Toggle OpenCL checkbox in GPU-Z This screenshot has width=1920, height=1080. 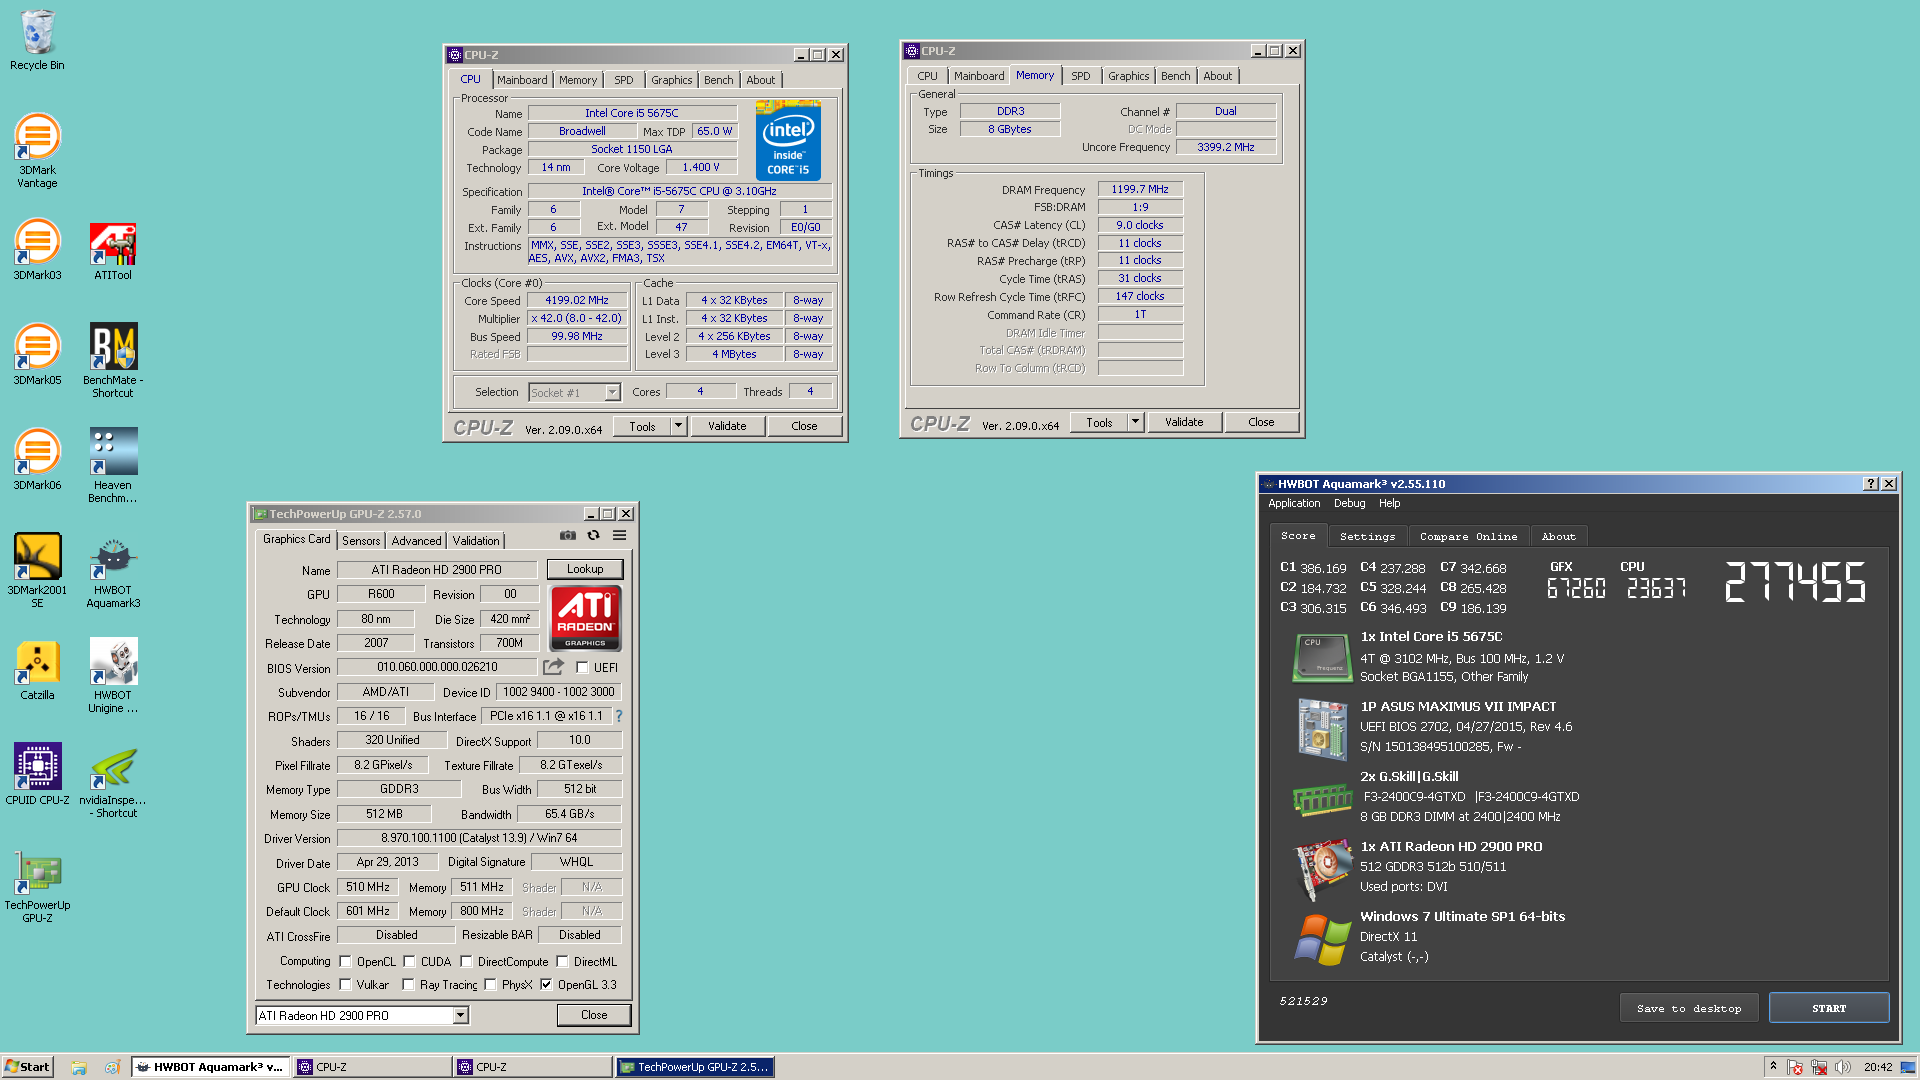click(x=345, y=962)
